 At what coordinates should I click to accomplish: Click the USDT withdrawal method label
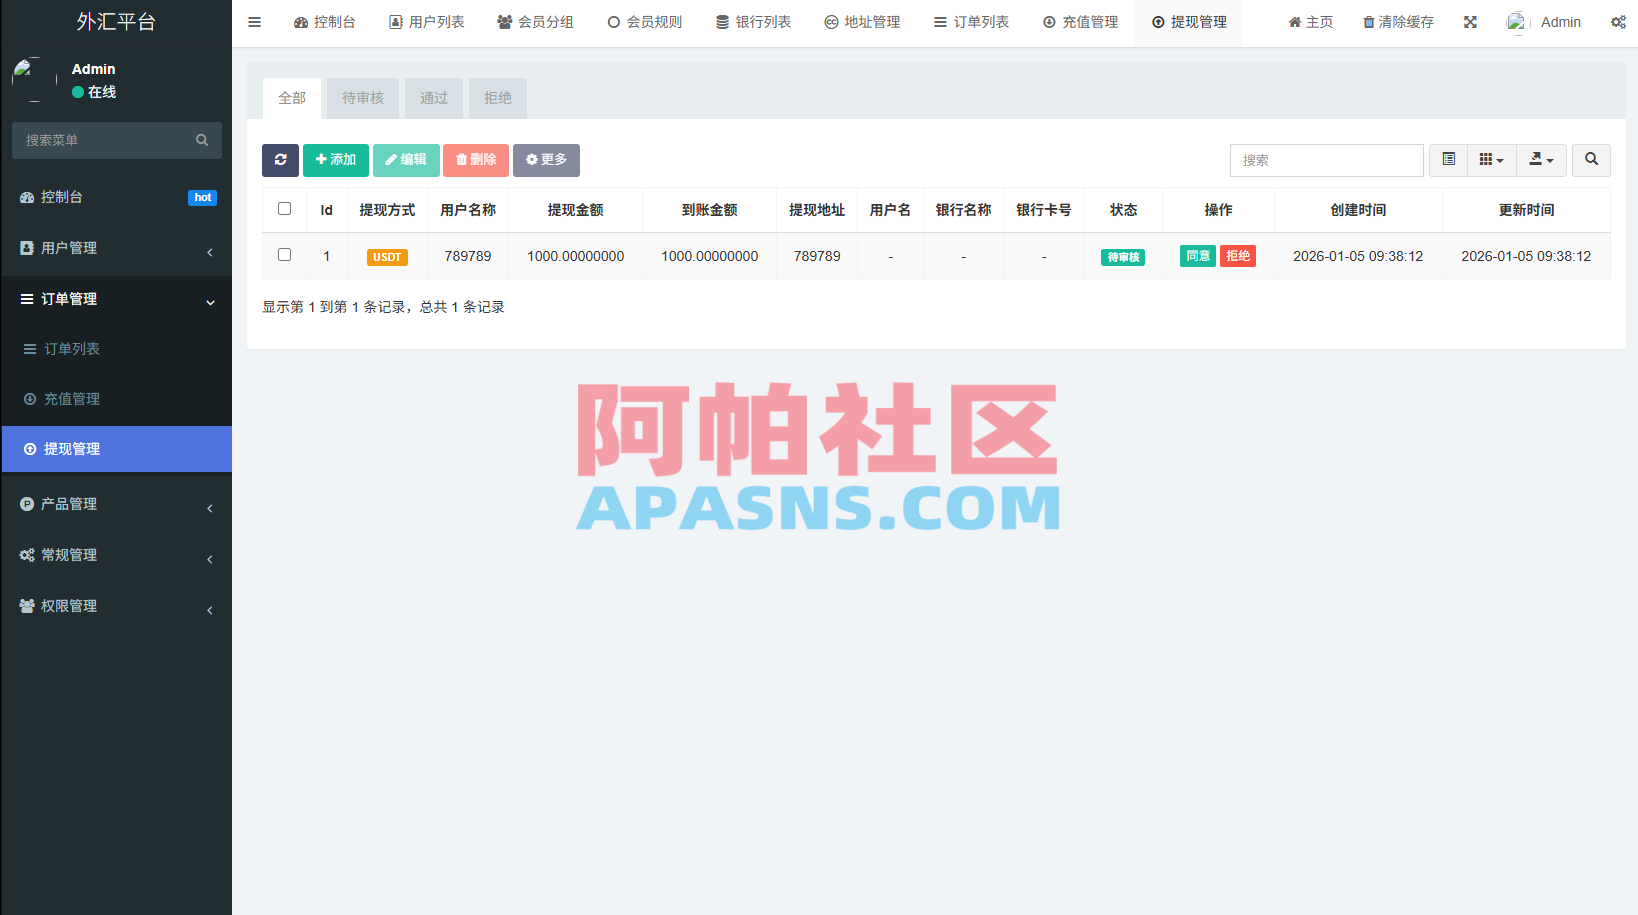tap(387, 257)
